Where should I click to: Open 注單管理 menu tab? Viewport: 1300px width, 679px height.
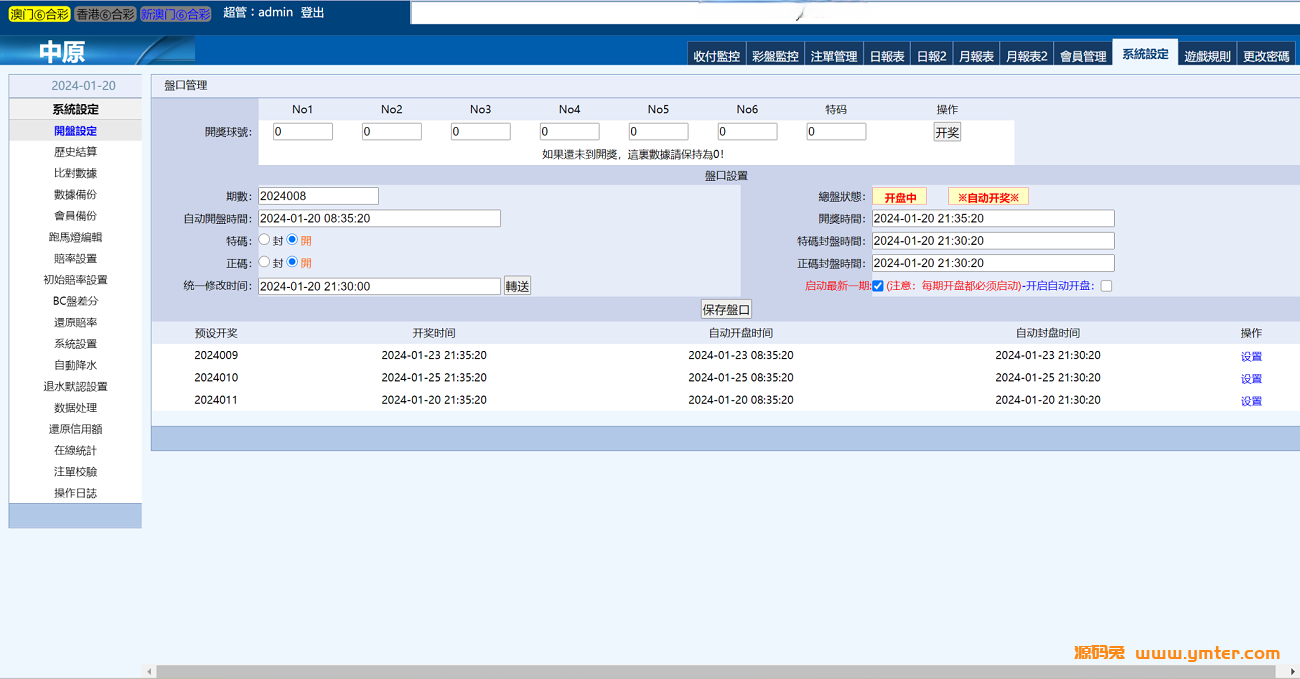[x=834, y=56]
